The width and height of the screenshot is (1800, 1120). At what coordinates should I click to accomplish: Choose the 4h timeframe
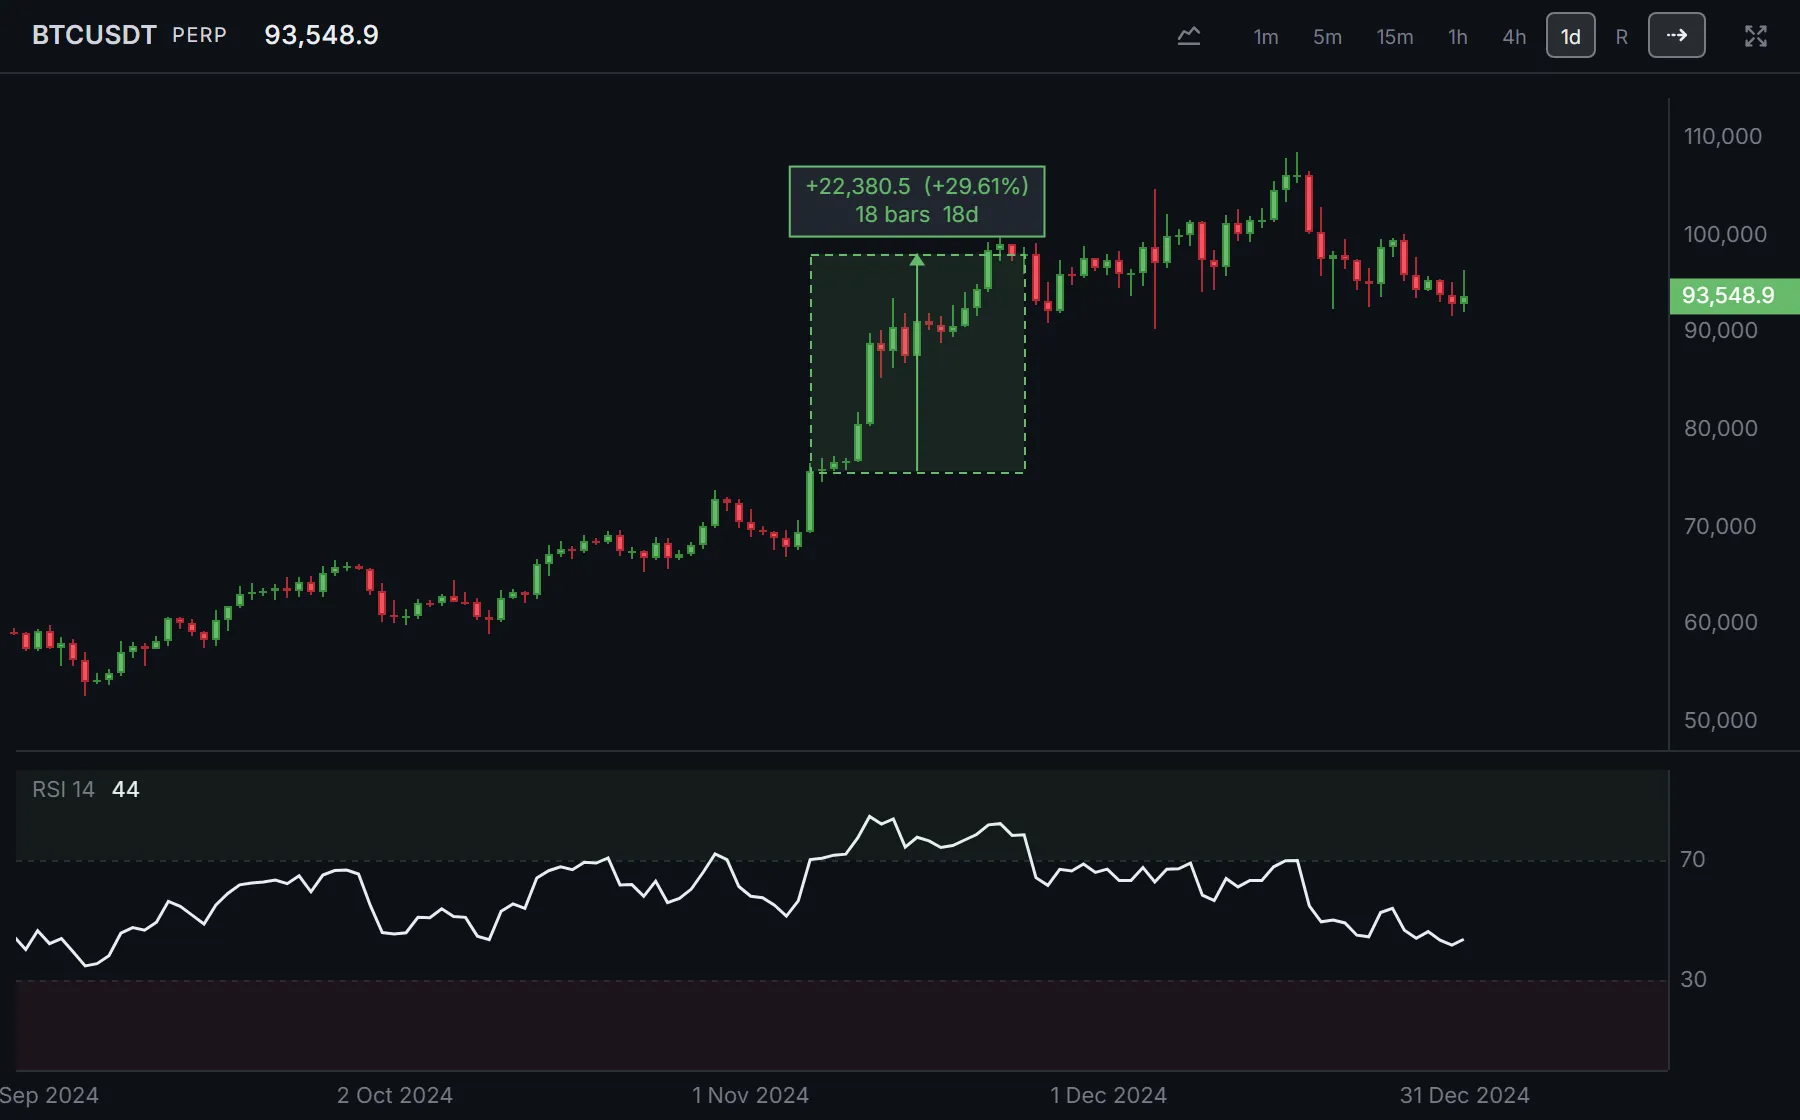coord(1514,37)
